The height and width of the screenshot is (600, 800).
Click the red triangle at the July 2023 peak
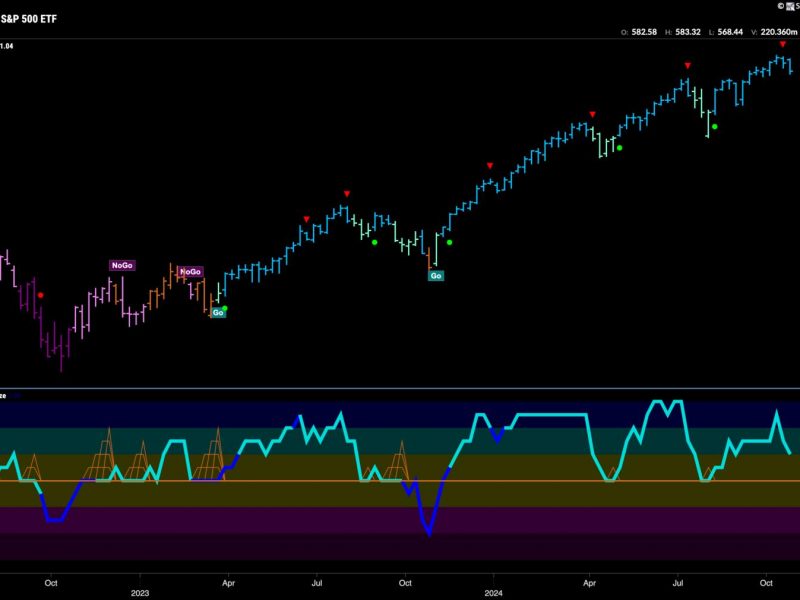click(347, 194)
